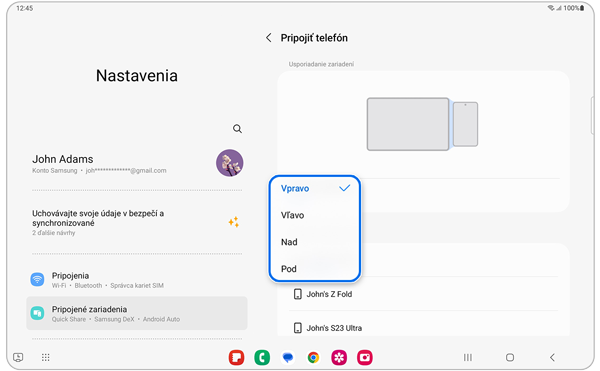
Task: Open the green Phone app in taskbar
Action: pos(262,358)
